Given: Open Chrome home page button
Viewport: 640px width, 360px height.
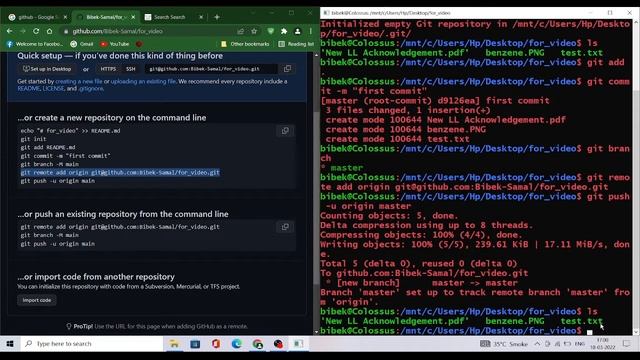Looking at the screenshot, I should point(49,31).
